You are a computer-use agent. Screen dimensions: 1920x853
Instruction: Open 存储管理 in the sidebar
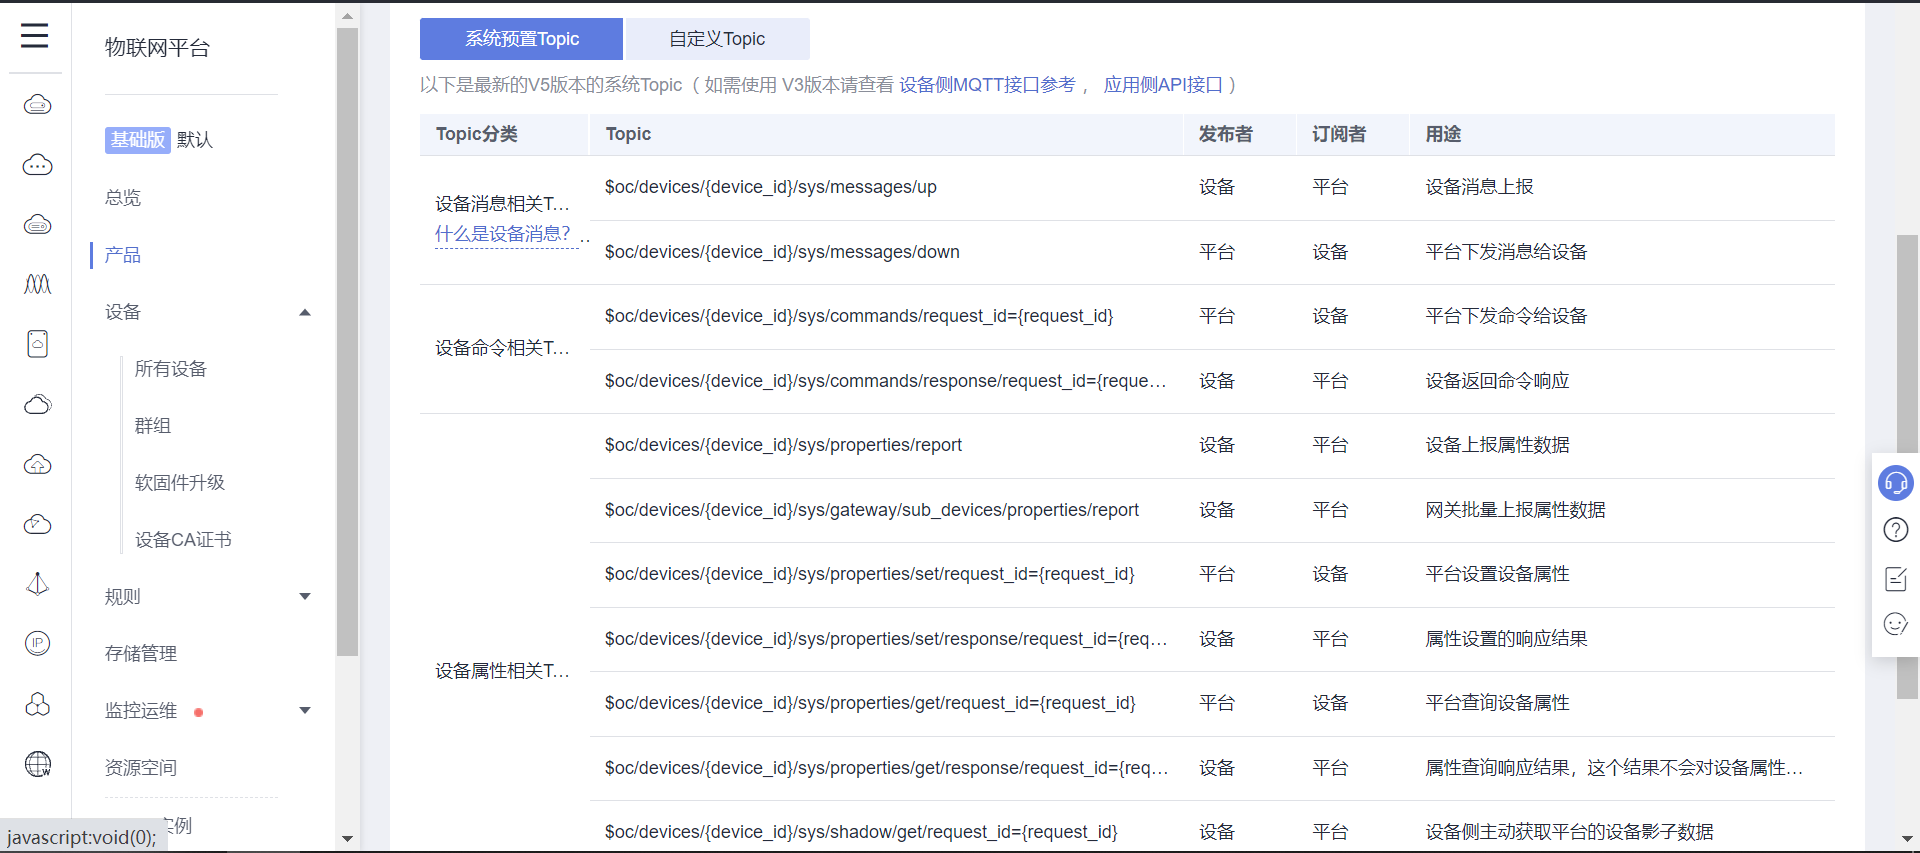coord(141,654)
